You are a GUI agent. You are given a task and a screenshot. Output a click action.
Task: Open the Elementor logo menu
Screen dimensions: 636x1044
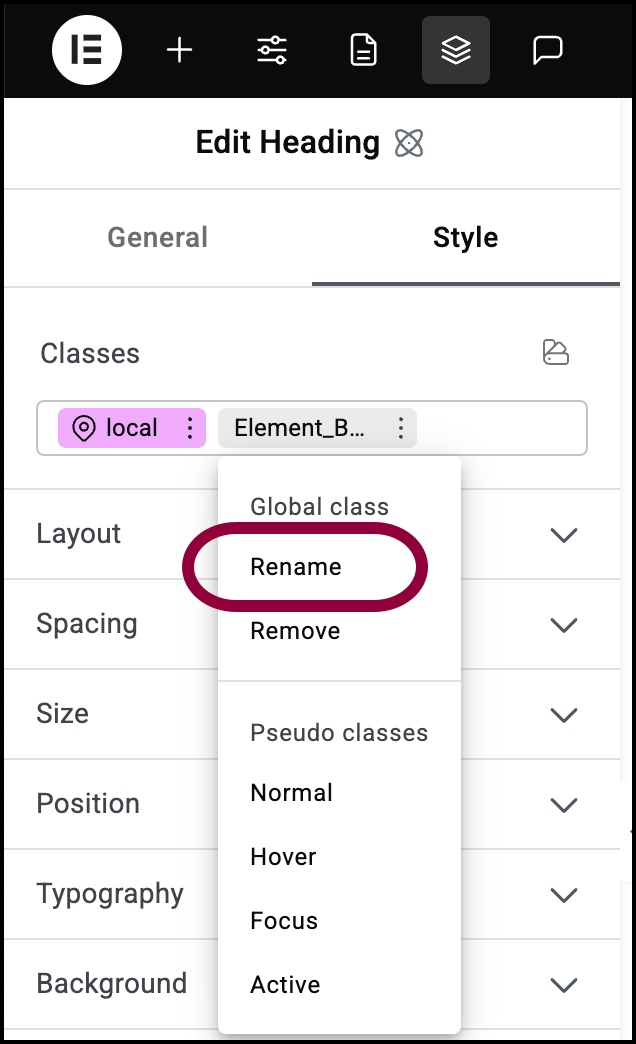click(87, 50)
